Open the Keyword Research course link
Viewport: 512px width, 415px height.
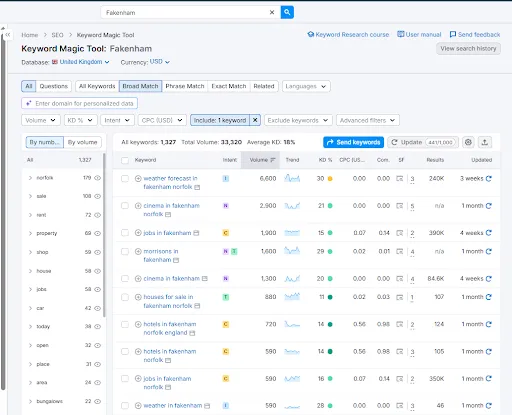(x=352, y=35)
